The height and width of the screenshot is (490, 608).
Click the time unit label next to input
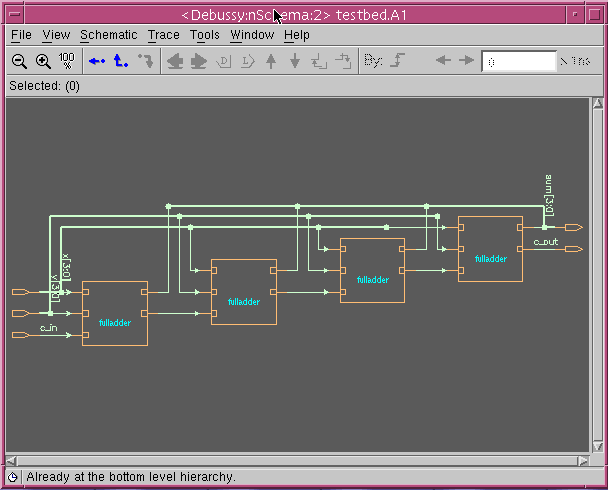click(576, 61)
